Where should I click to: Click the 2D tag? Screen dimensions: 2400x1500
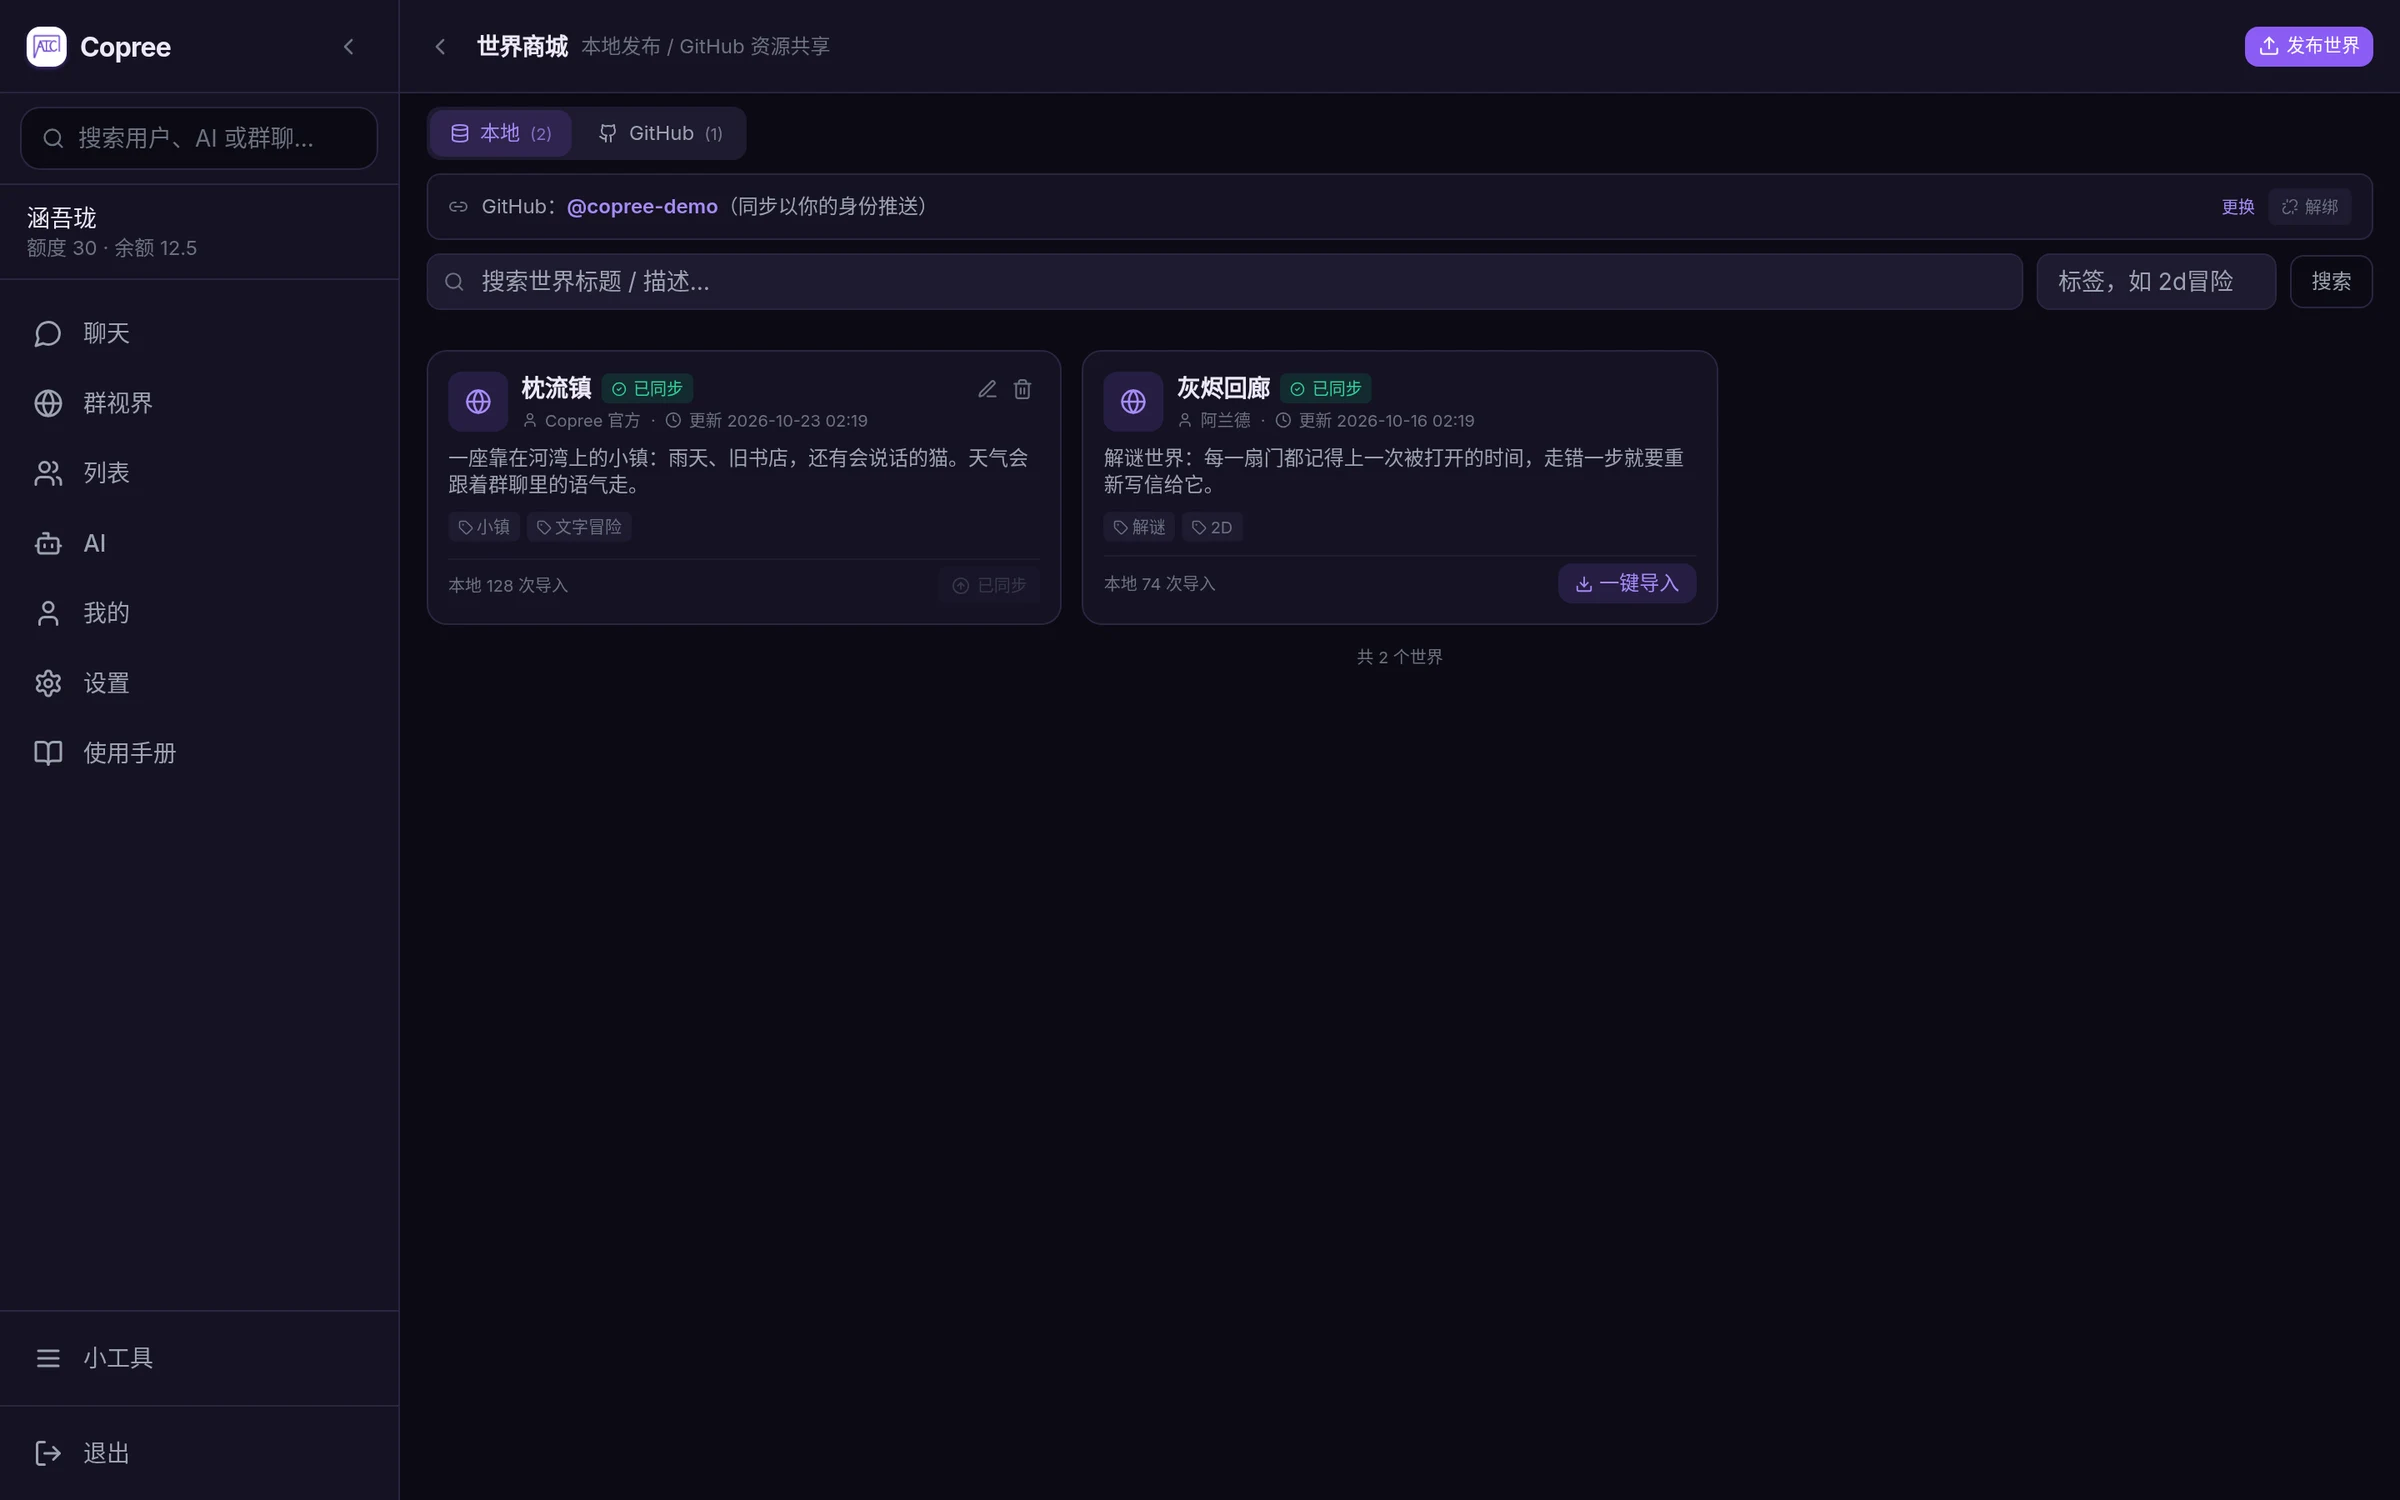coord(1212,527)
